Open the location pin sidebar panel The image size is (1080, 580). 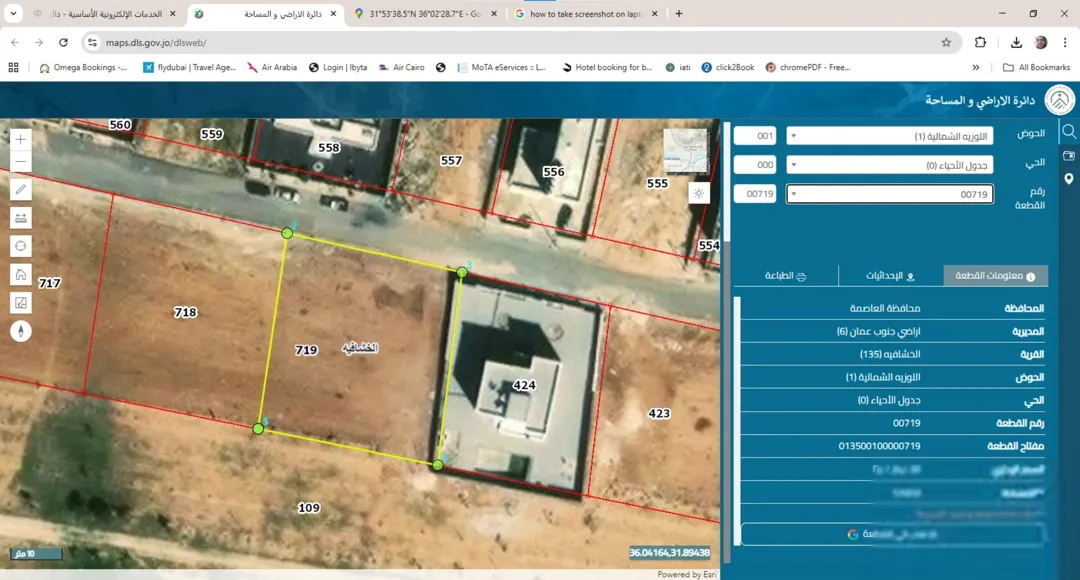pyautogui.click(x=1069, y=179)
